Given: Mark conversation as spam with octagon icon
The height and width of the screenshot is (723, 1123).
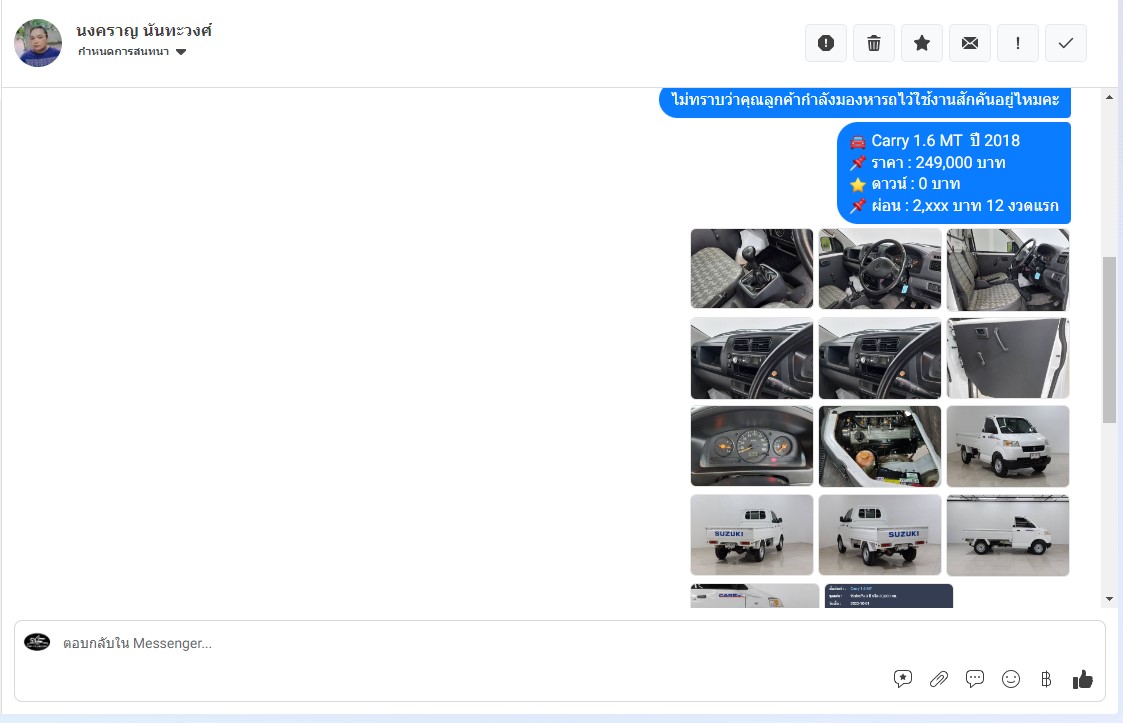Looking at the screenshot, I should click(x=826, y=43).
